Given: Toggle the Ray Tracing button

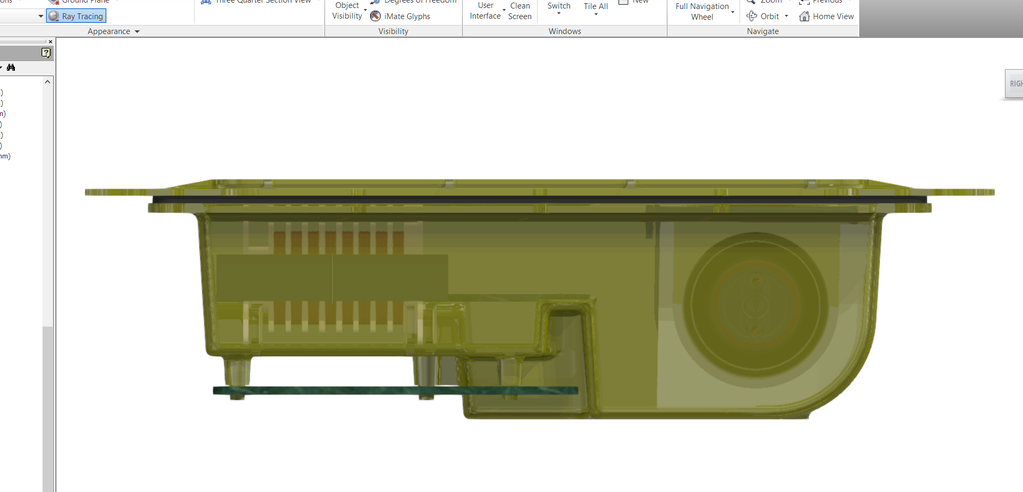Looking at the screenshot, I should pos(76,16).
